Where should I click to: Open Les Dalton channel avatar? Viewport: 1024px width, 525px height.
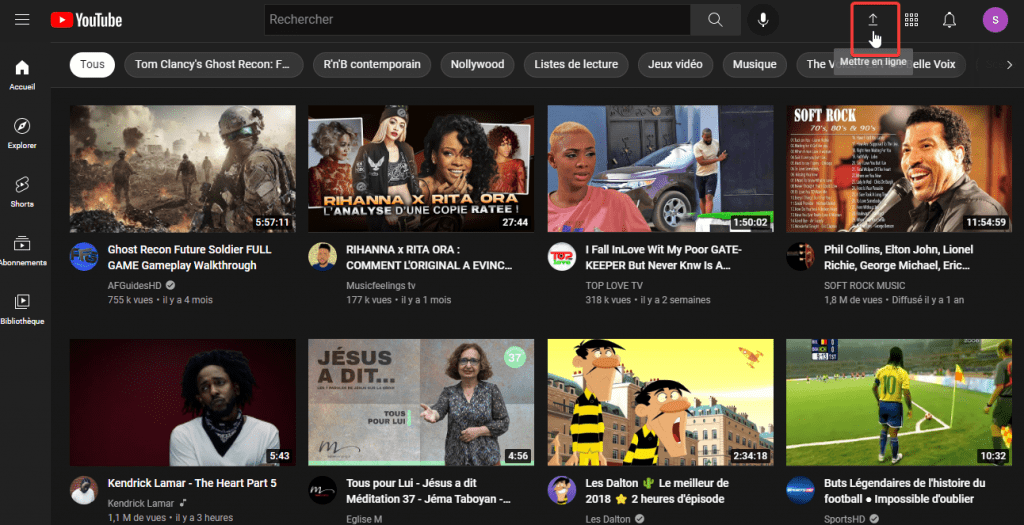[562, 490]
